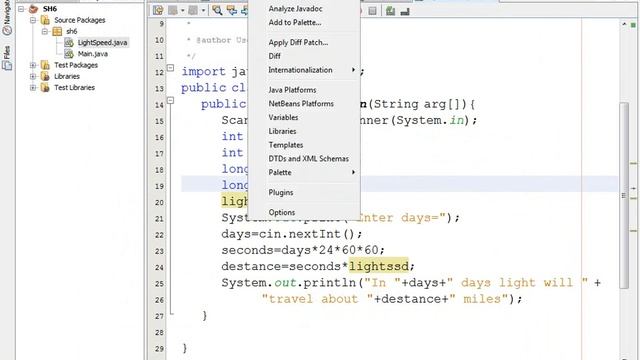The image size is (640, 360).
Task: Select the Test Packages tree label
Action: 76,65
